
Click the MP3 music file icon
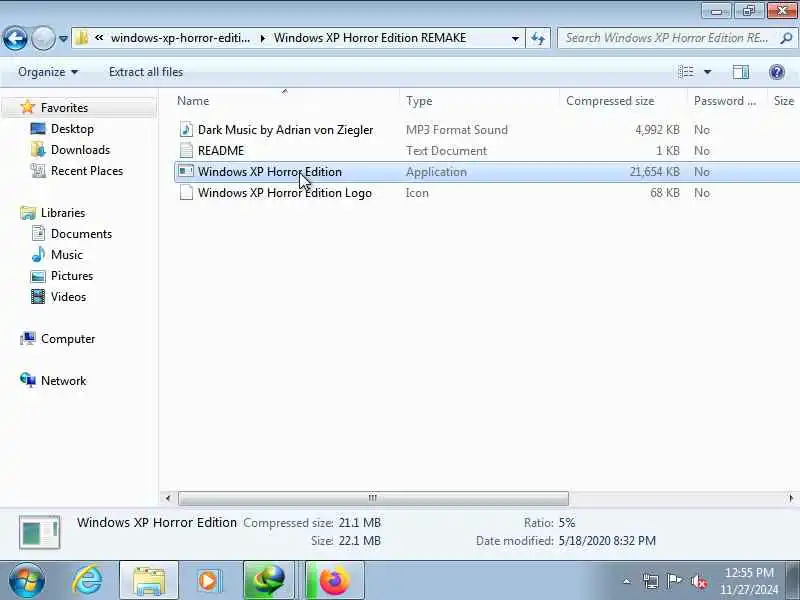pyautogui.click(x=186, y=130)
